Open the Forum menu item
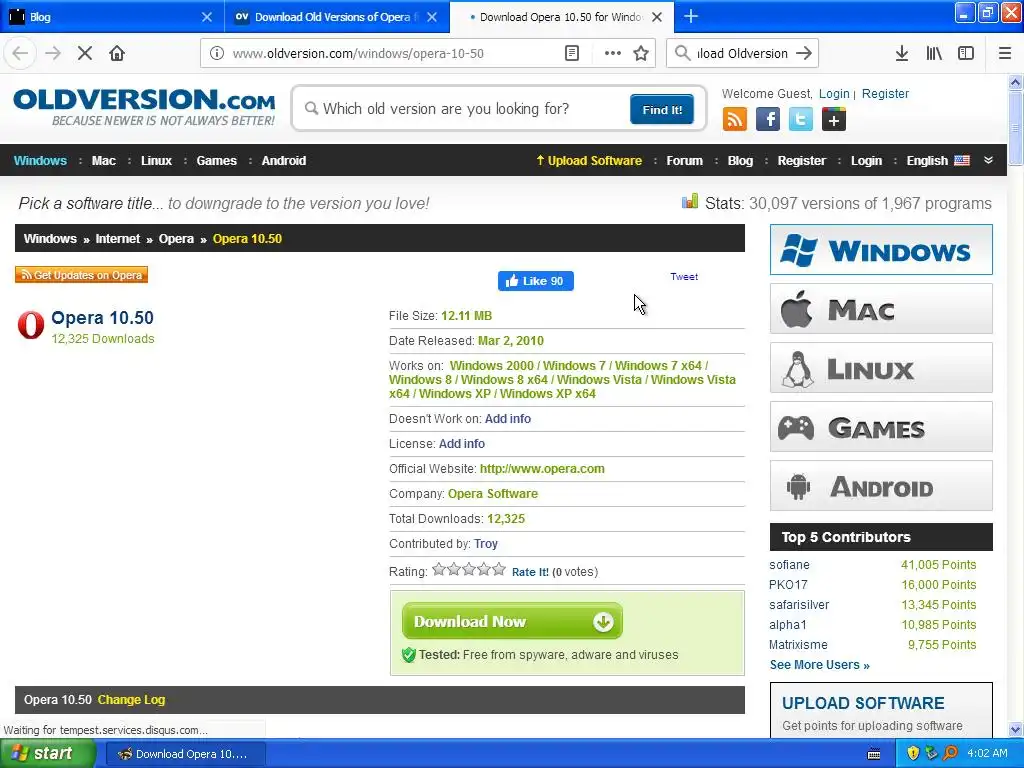The height and width of the screenshot is (768, 1024). coord(684,161)
